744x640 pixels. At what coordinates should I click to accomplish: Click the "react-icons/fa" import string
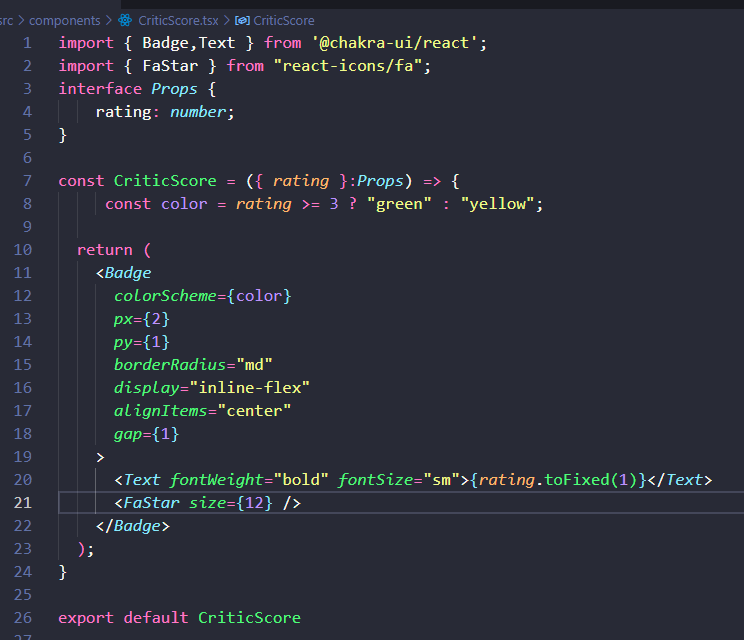click(x=348, y=66)
